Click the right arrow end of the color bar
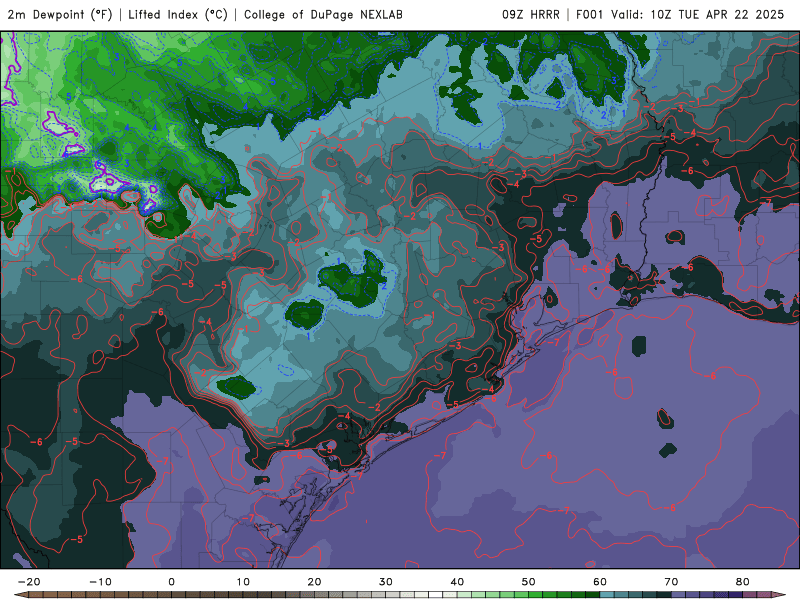Screen dimensions: 800x600 tap(779, 595)
